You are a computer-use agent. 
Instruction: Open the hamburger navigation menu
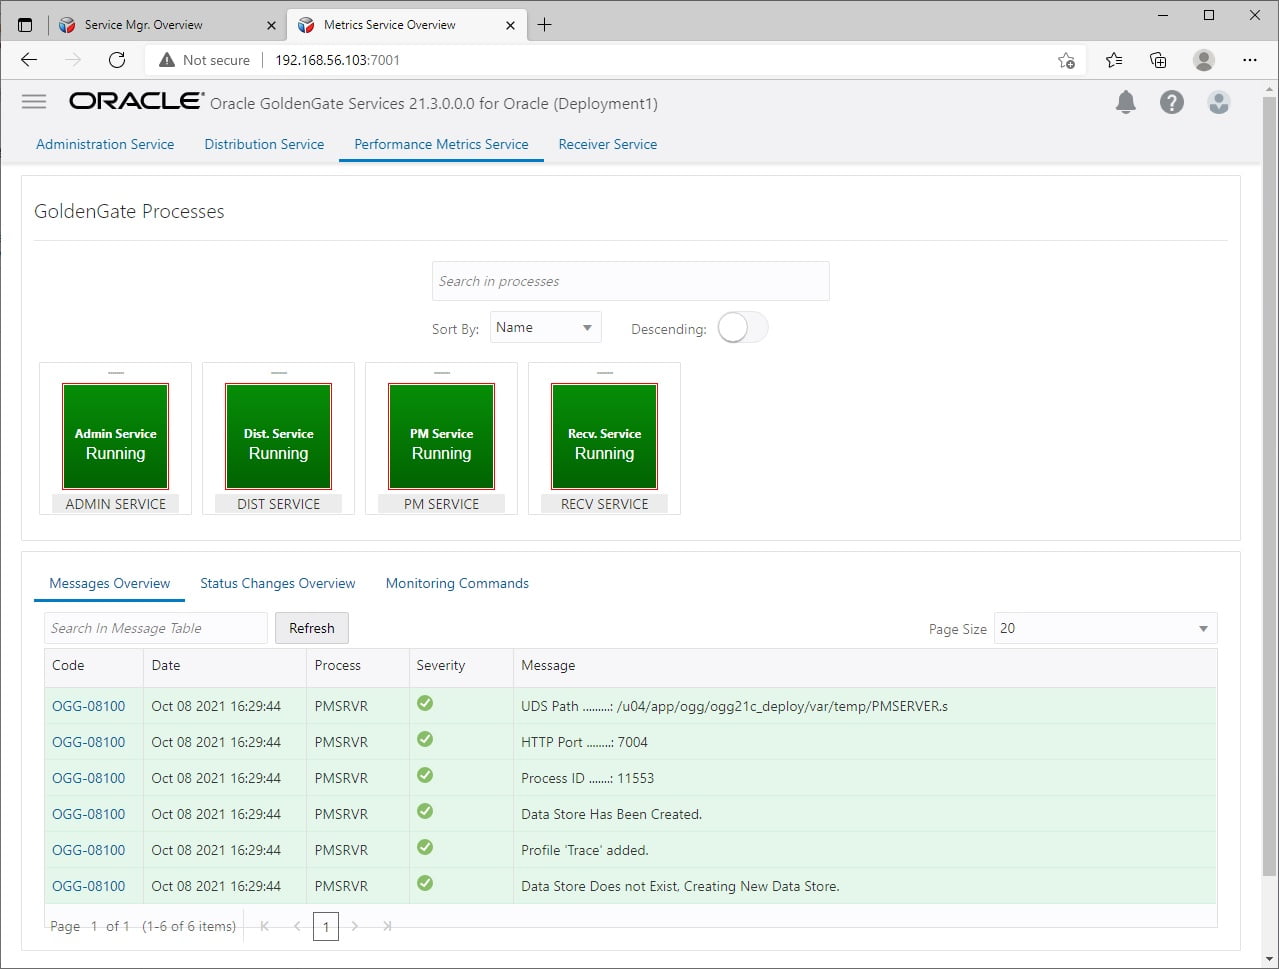click(x=34, y=102)
